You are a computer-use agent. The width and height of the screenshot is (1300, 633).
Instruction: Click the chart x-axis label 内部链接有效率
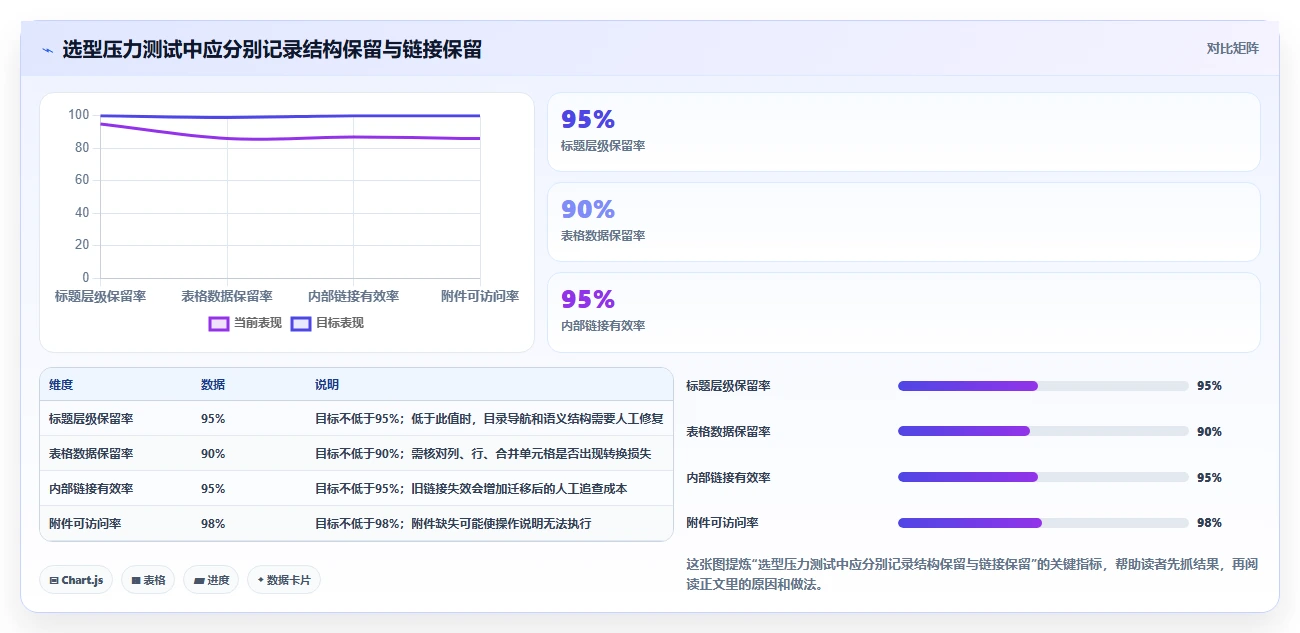click(353, 296)
